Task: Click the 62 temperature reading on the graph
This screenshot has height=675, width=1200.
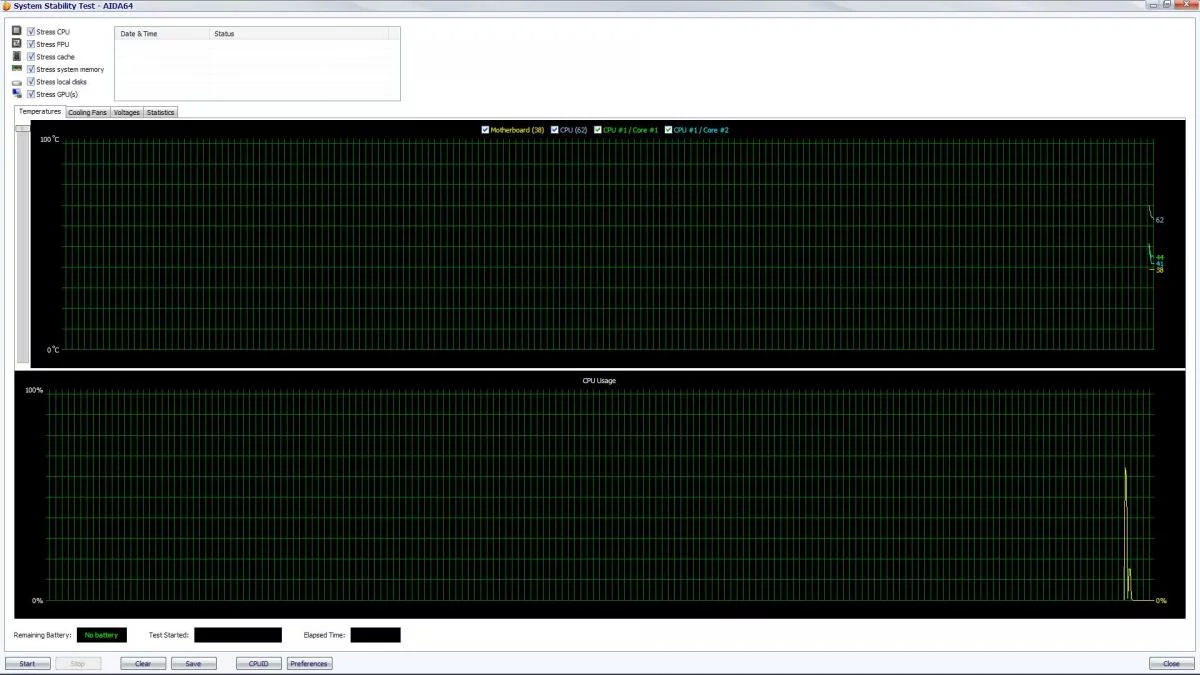Action: coord(1159,220)
